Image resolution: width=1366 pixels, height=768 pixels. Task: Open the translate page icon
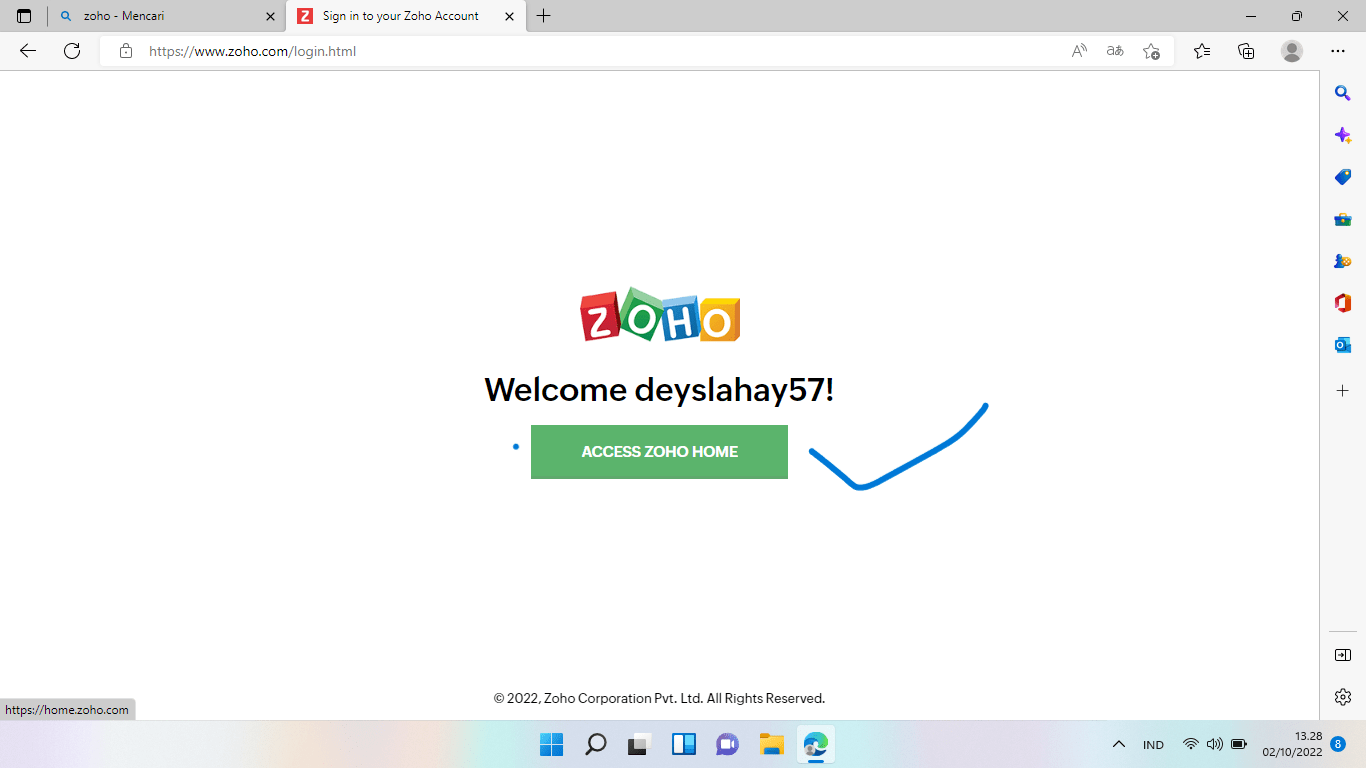[1115, 51]
